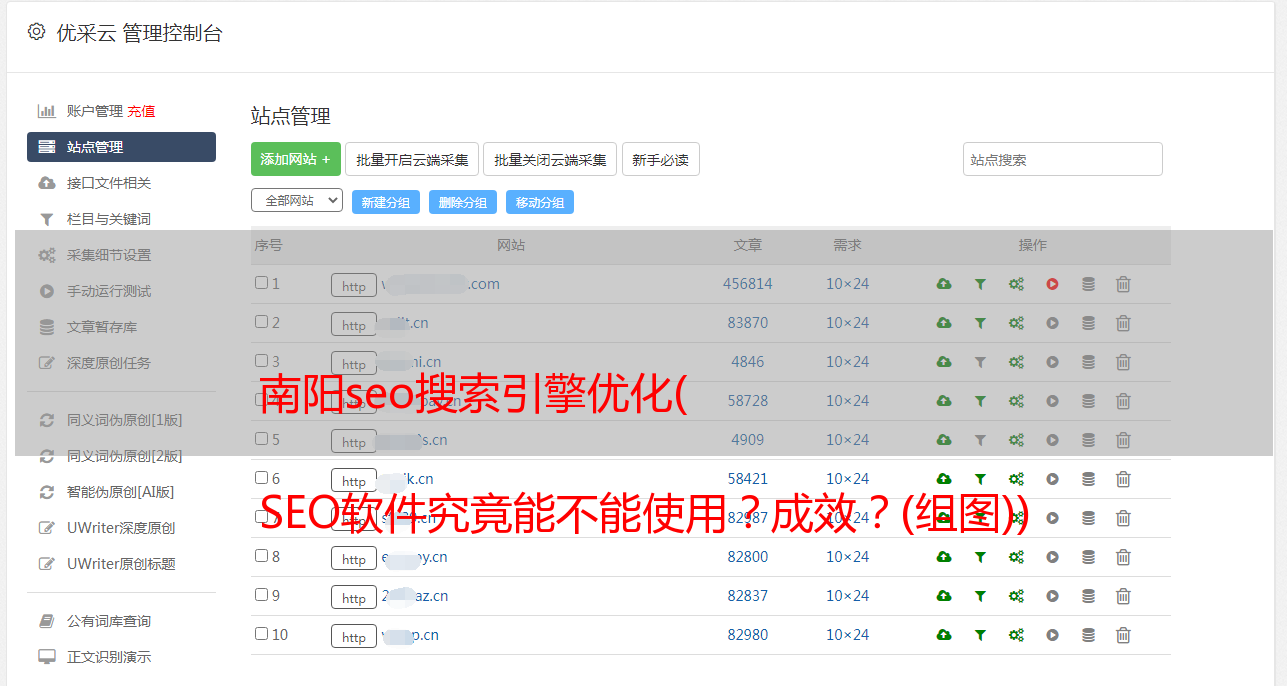Click the http button in row 10
This screenshot has height=686, width=1287.
[354, 637]
